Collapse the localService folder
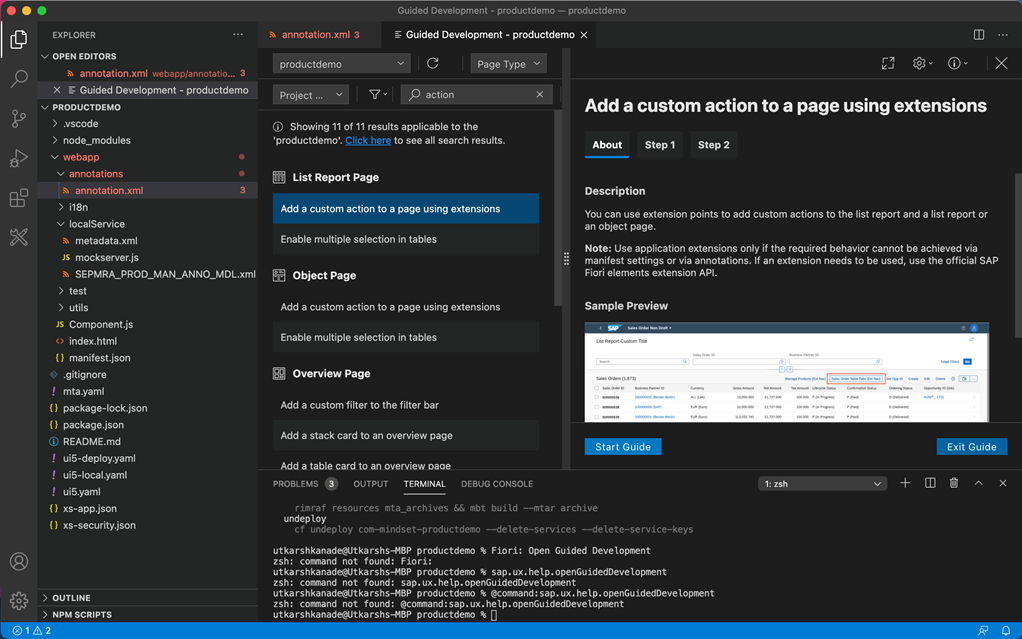 (96, 224)
